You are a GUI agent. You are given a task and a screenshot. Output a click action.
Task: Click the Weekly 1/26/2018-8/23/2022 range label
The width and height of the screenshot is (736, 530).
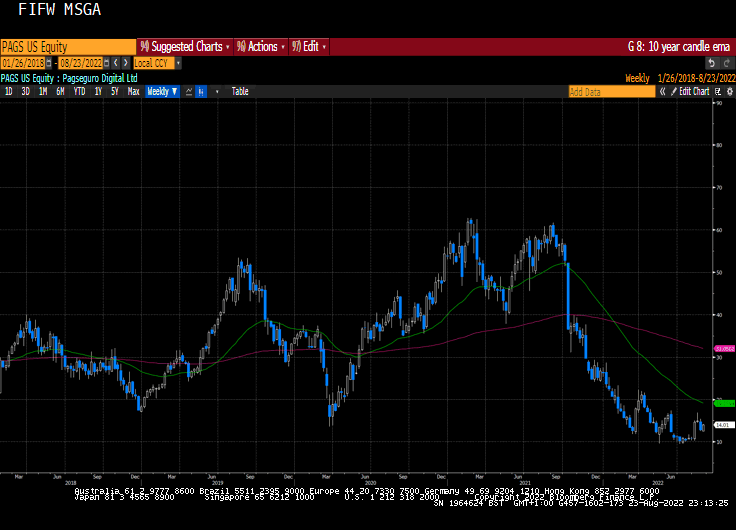[680, 78]
